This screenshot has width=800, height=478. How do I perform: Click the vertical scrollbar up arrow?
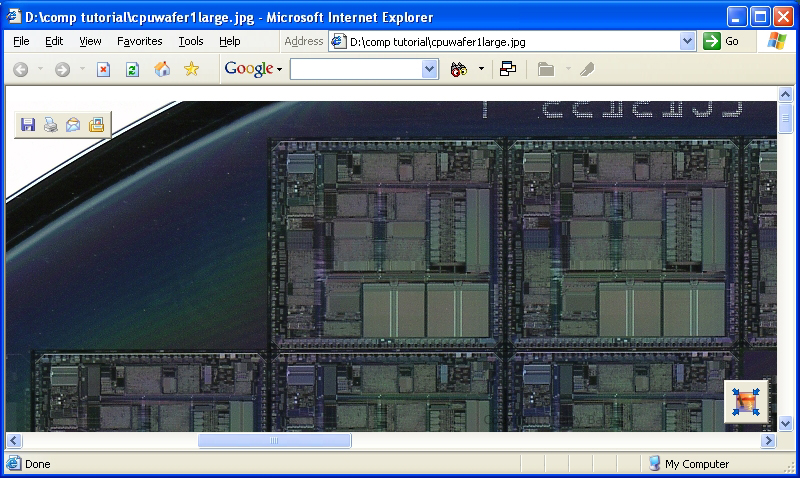[x=785, y=94]
